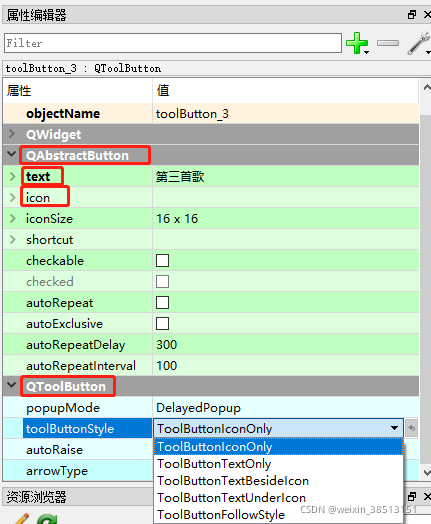Click the green reload resources icon

[x=47, y=519]
